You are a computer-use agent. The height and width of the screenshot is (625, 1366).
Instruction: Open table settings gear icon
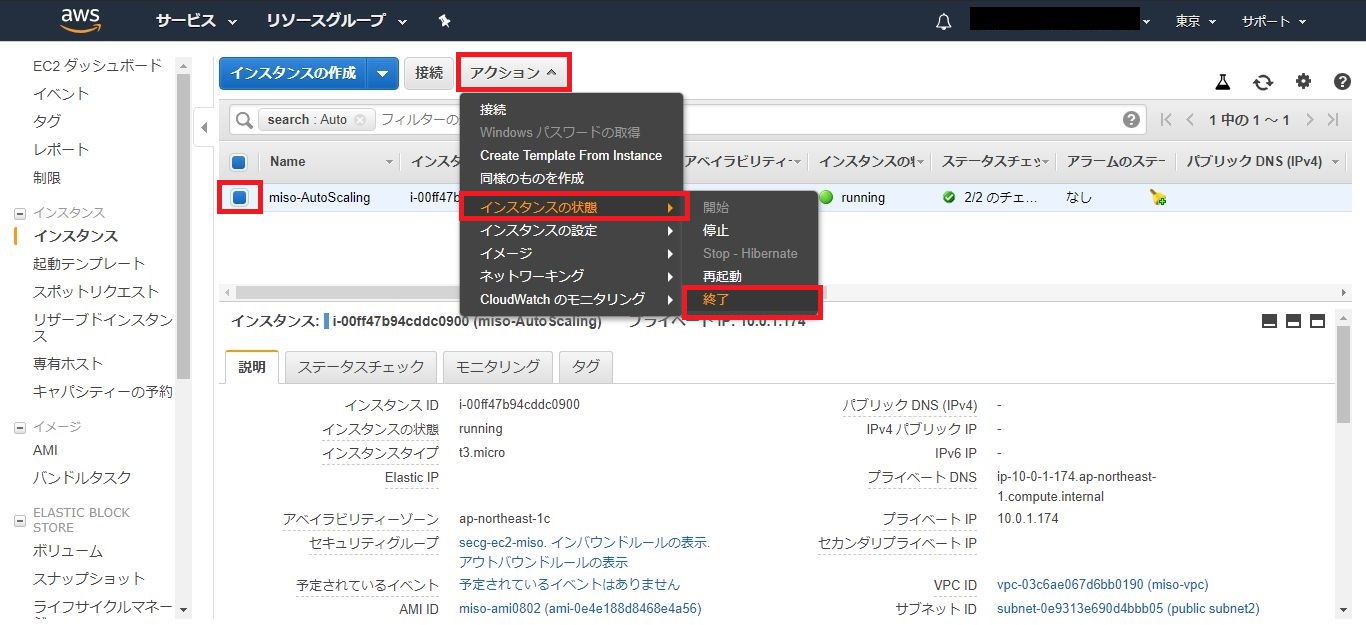1303,82
